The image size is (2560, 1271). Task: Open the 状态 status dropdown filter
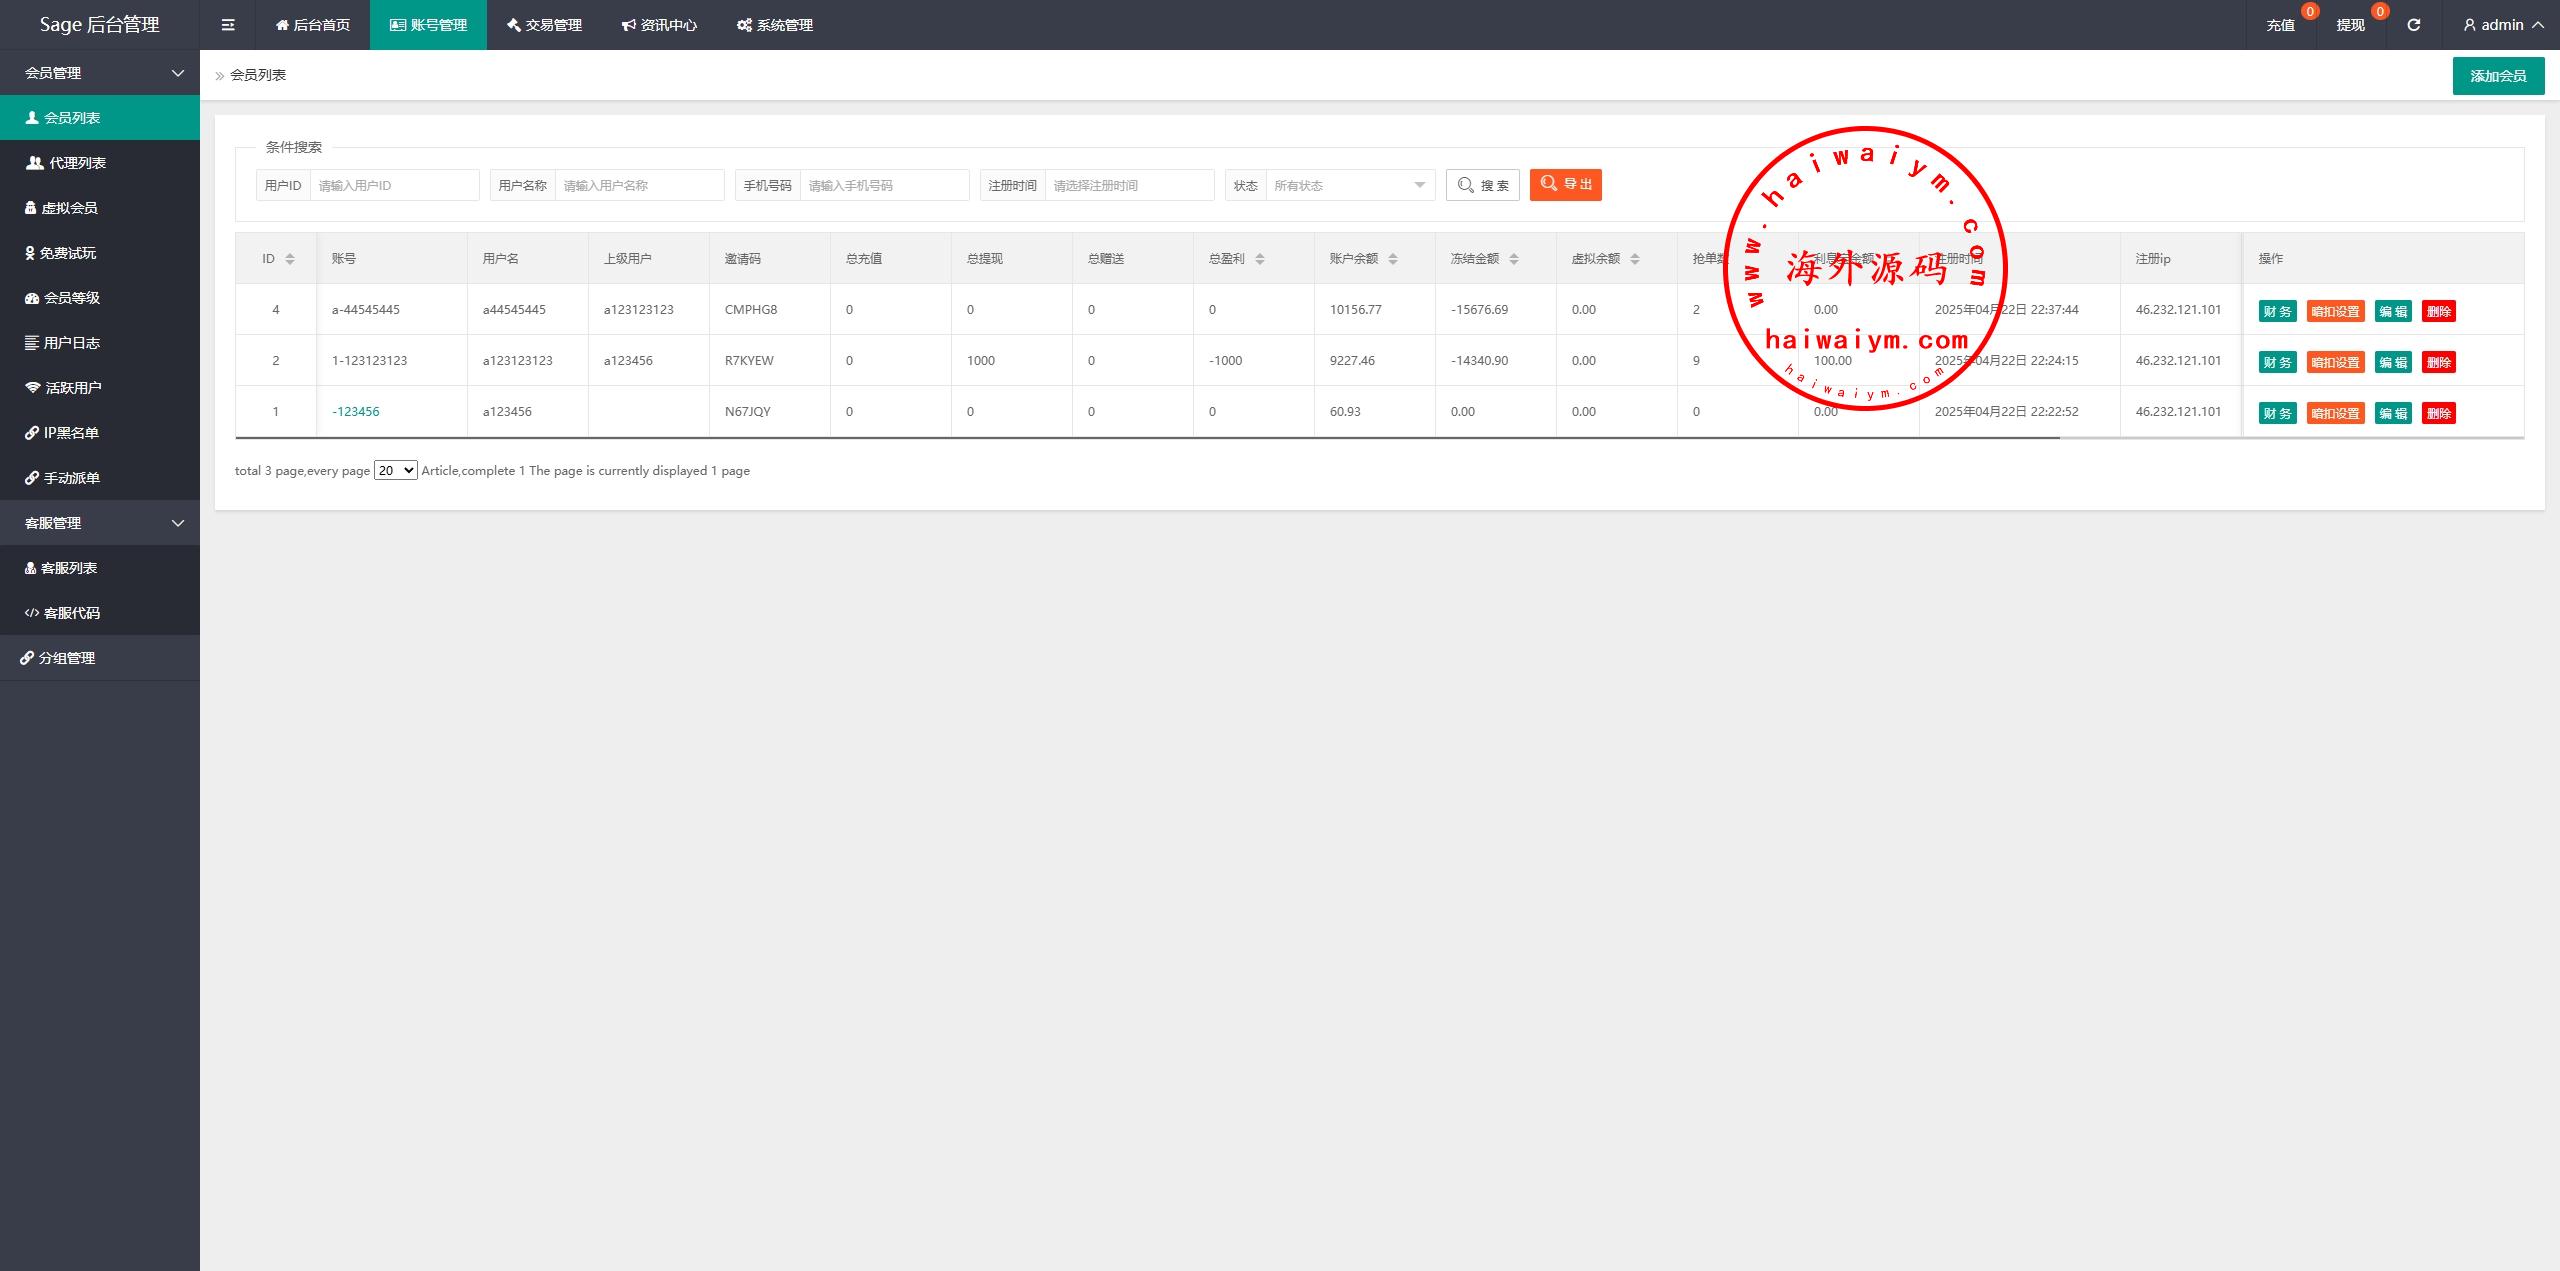(x=1349, y=185)
